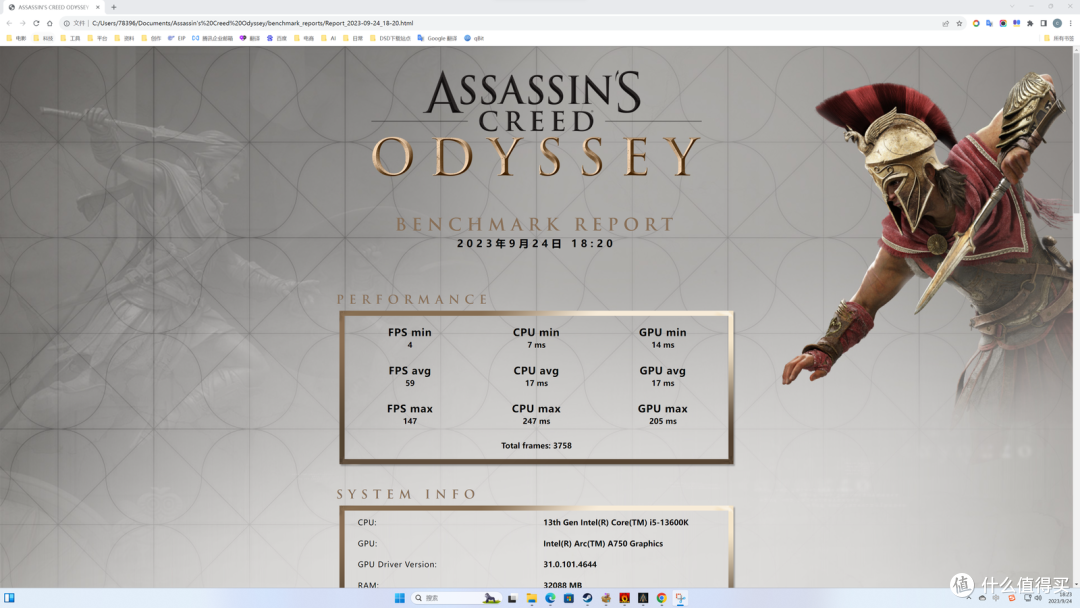Open the 电商 bookmark folder
The image size is (1080, 608).
[x=304, y=38]
